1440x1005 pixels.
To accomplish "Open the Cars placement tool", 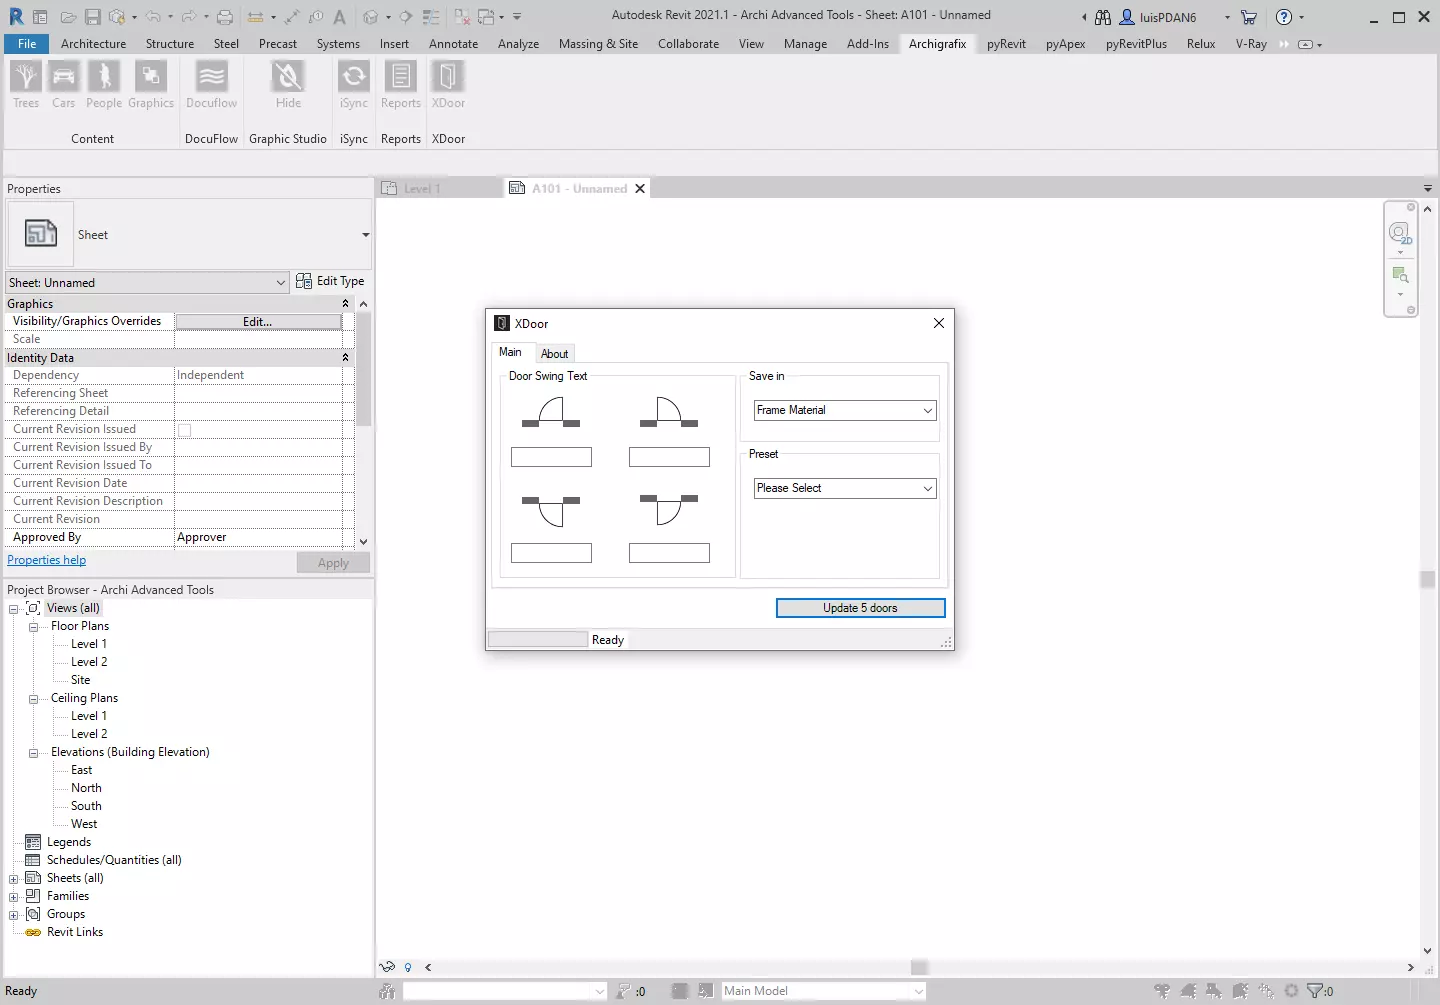I will coord(63,86).
